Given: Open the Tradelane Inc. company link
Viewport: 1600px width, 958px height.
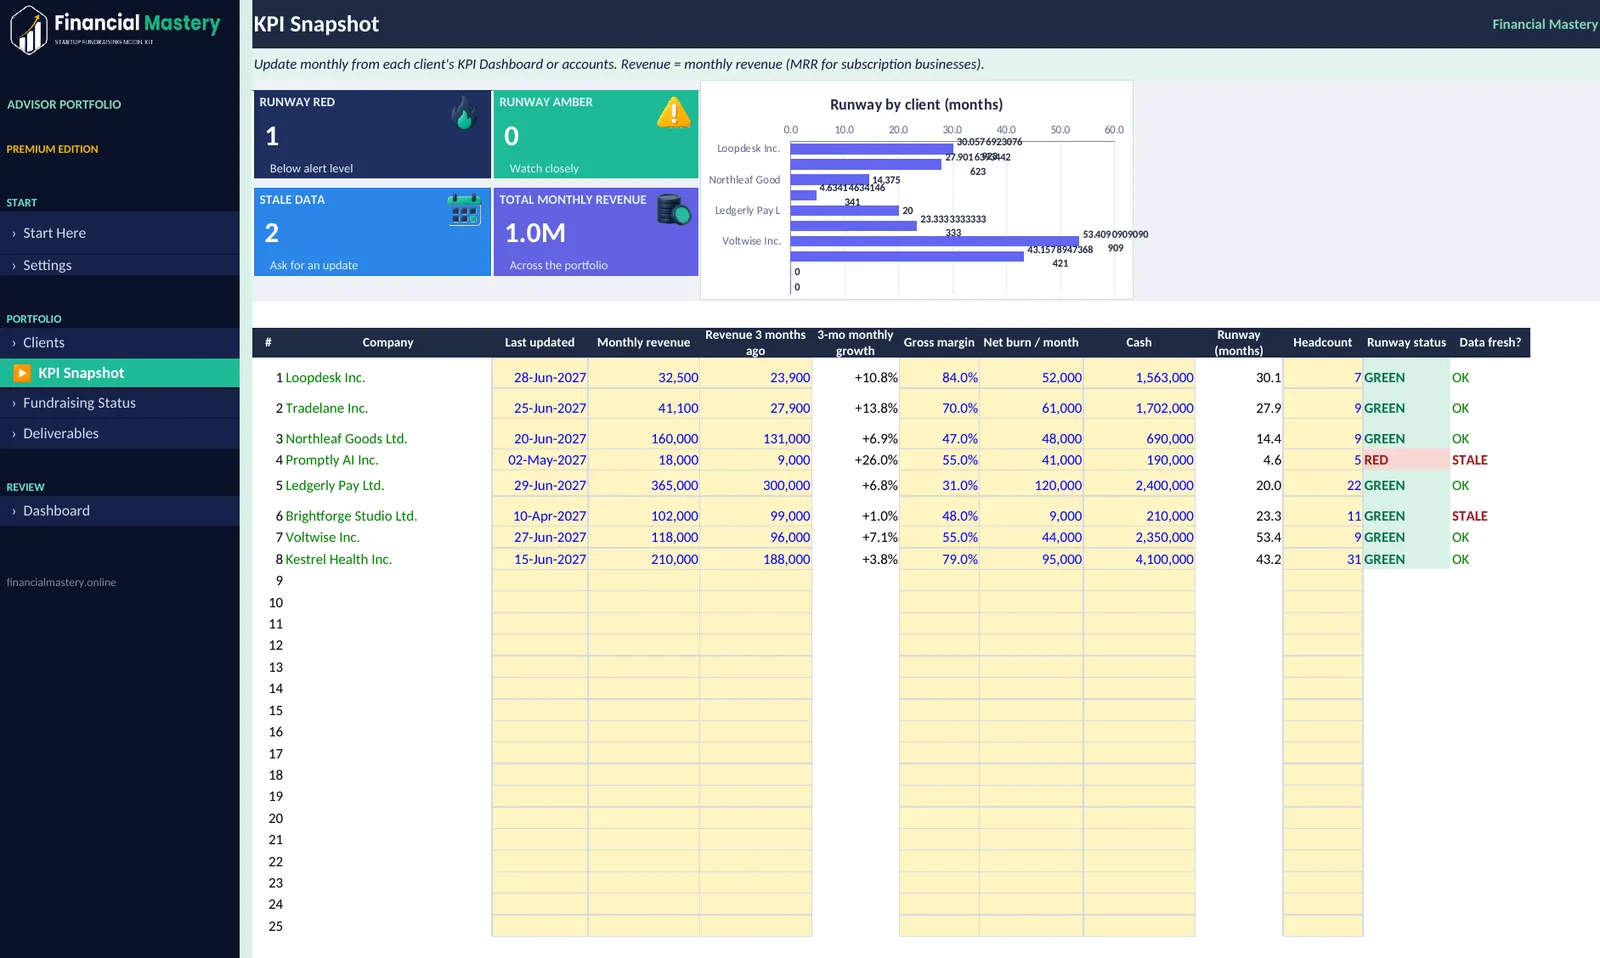Looking at the screenshot, I should [x=327, y=408].
